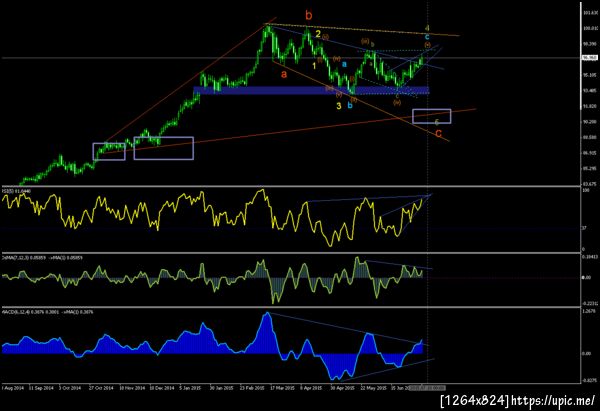Viewport: 600px width, 411px height.
Task: Click the OsMA(7,12,3) indicator title
Action: [42, 258]
